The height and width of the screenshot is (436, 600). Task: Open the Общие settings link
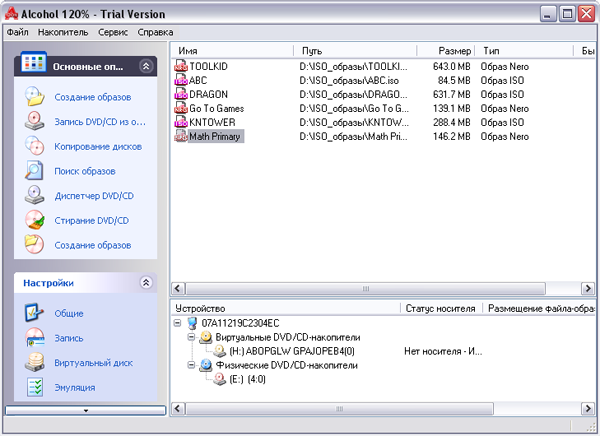68,314
